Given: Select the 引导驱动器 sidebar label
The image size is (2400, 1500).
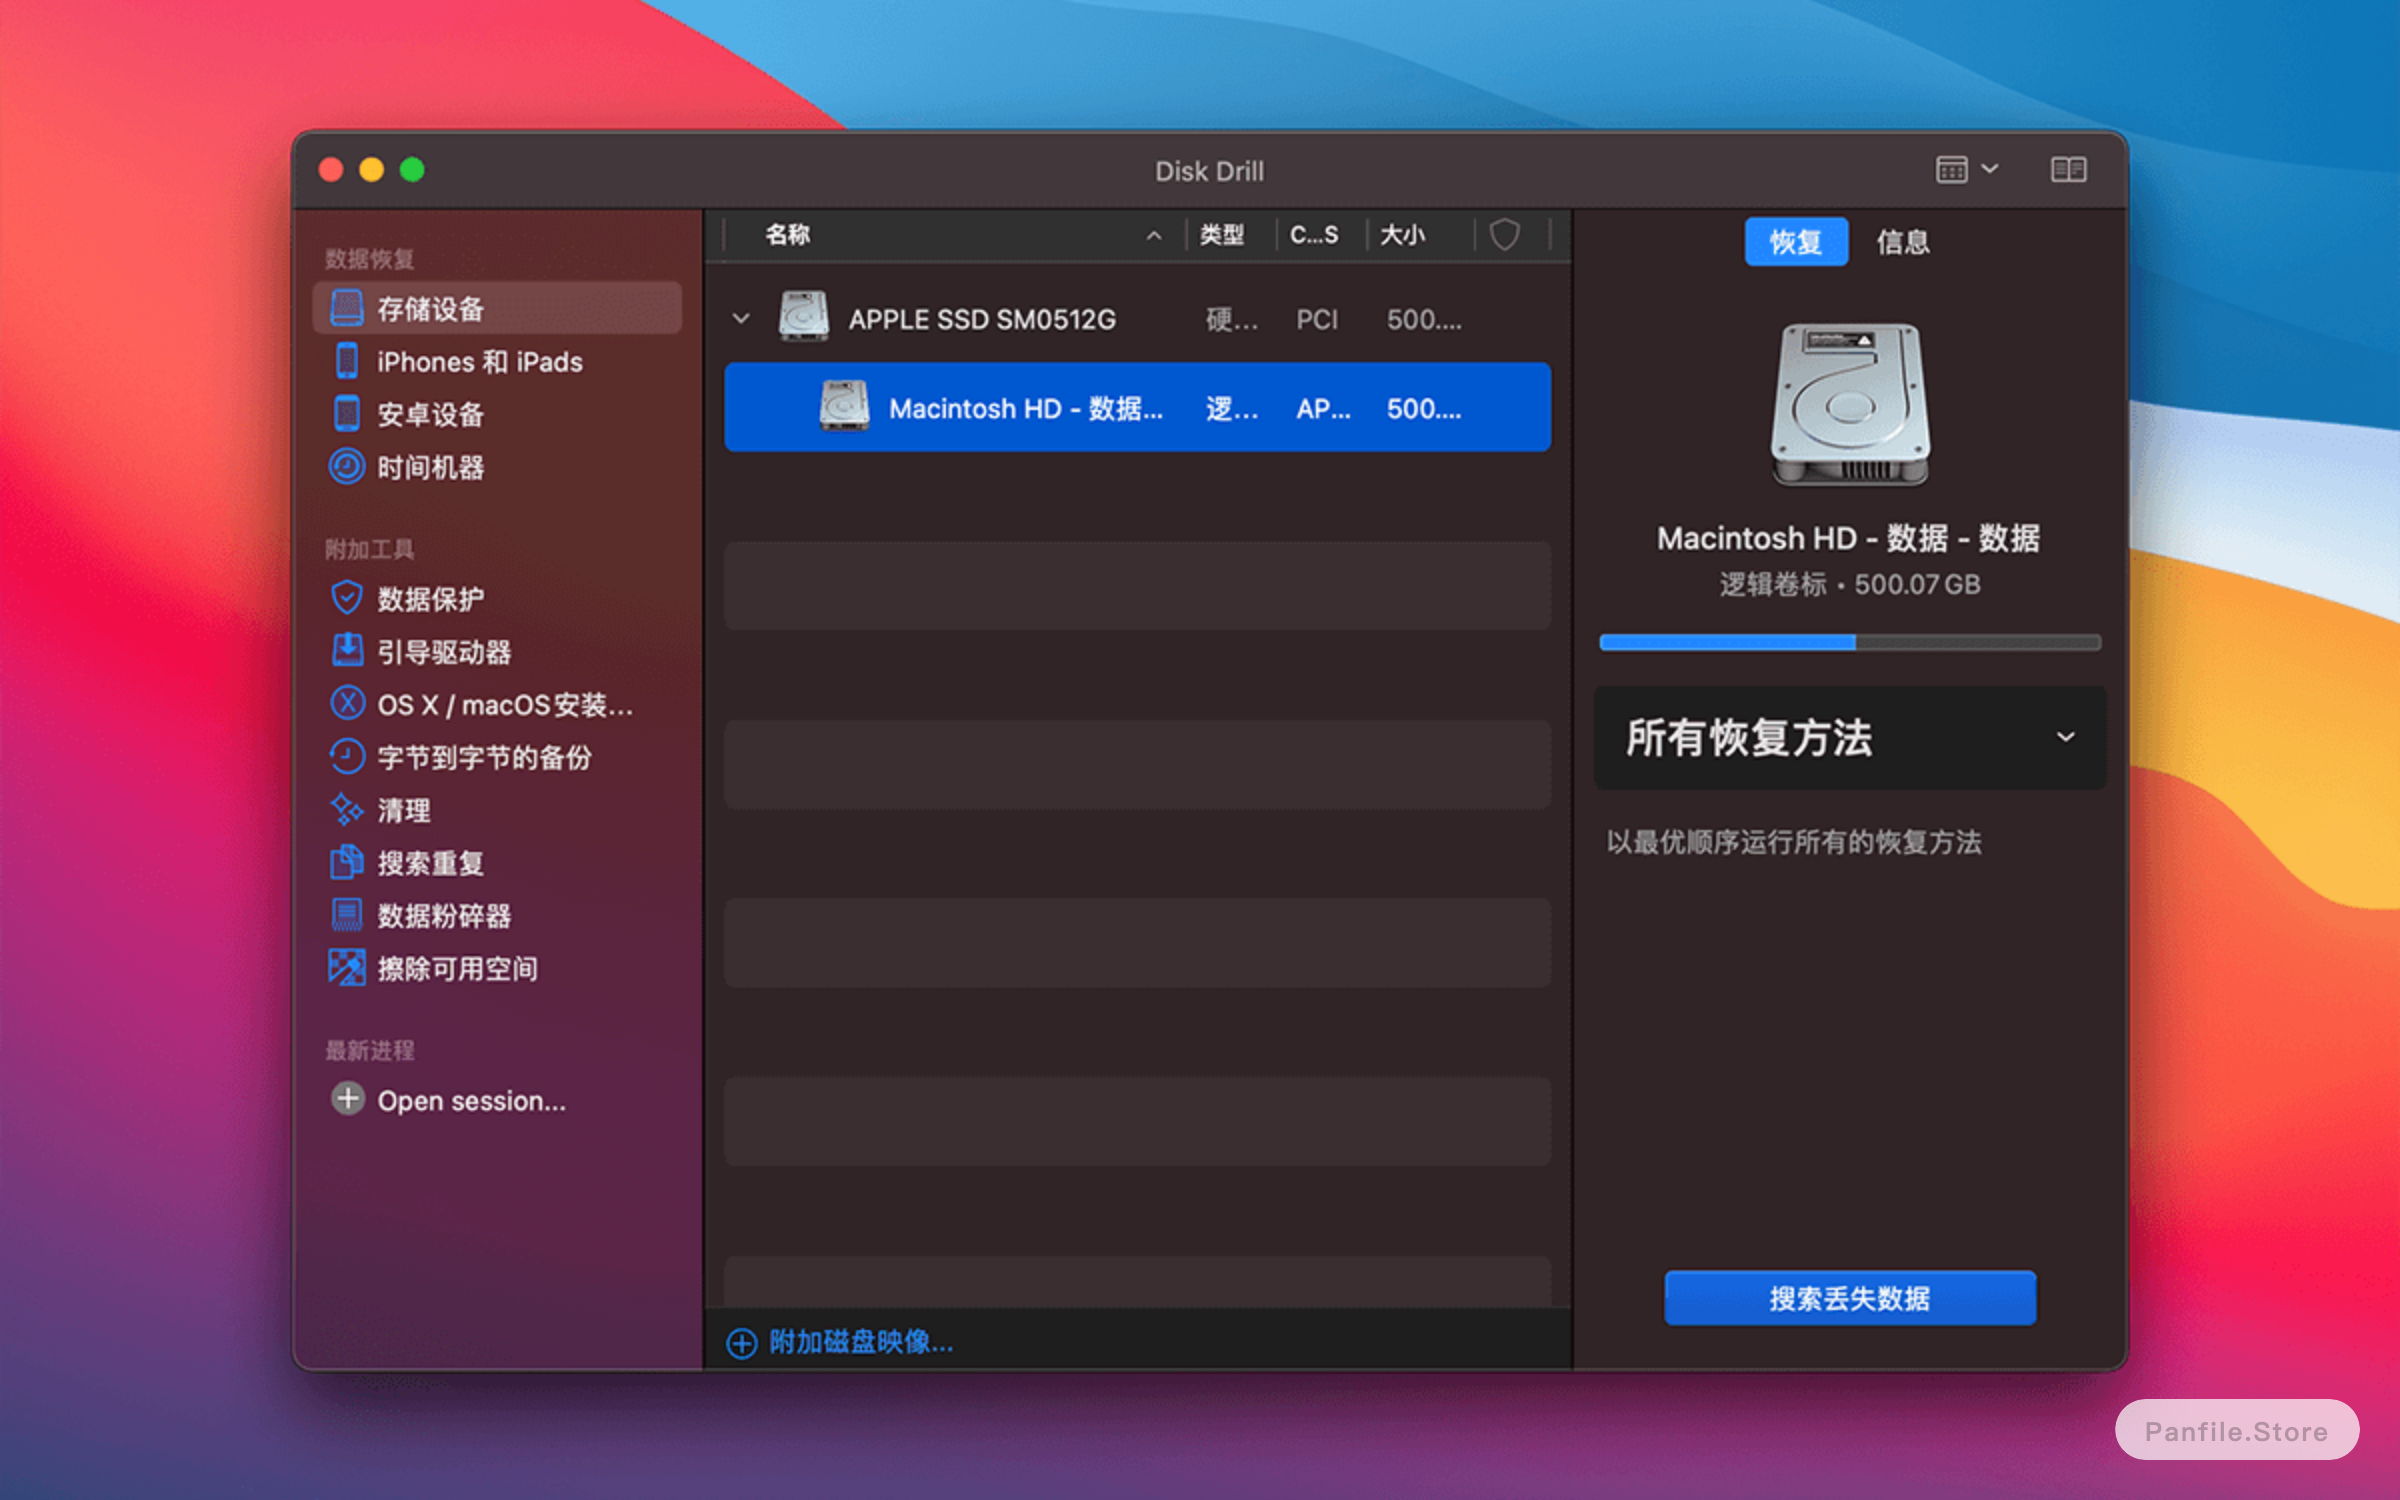Looking at the screenshot, I should point(444,652).
